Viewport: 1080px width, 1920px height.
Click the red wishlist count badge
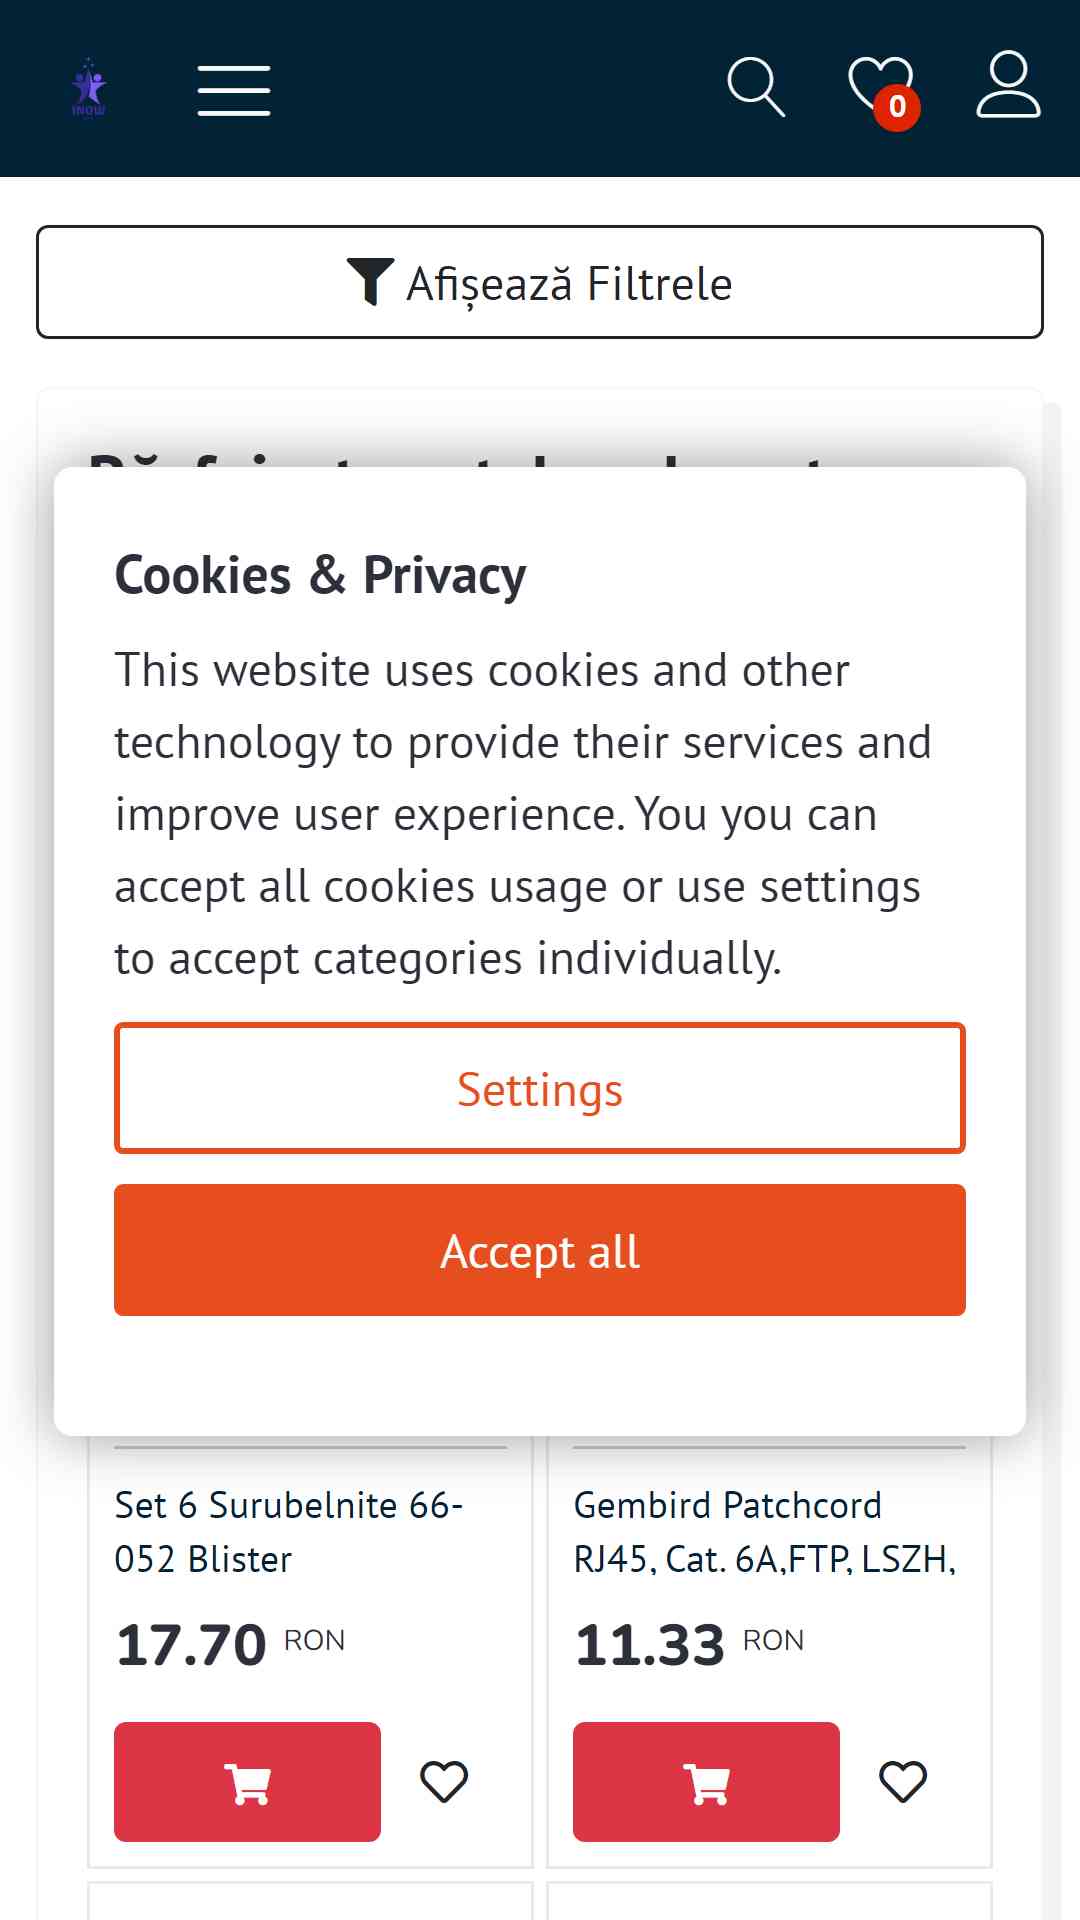point(897,106)
